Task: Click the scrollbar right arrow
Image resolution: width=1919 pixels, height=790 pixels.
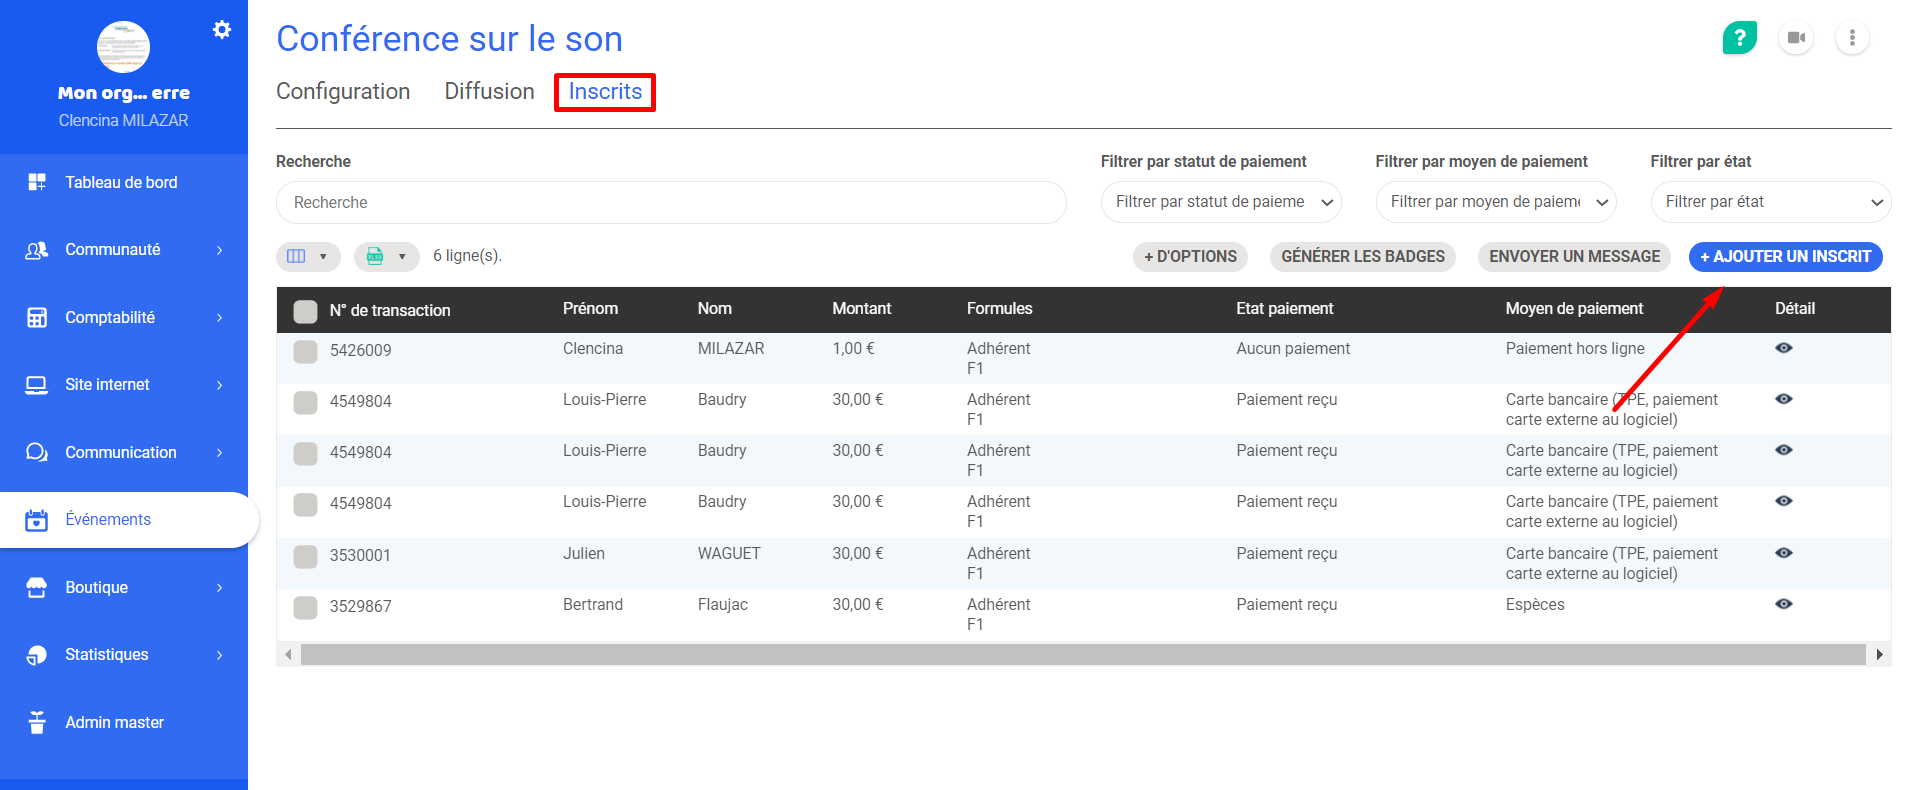Action: [1879, 655]
